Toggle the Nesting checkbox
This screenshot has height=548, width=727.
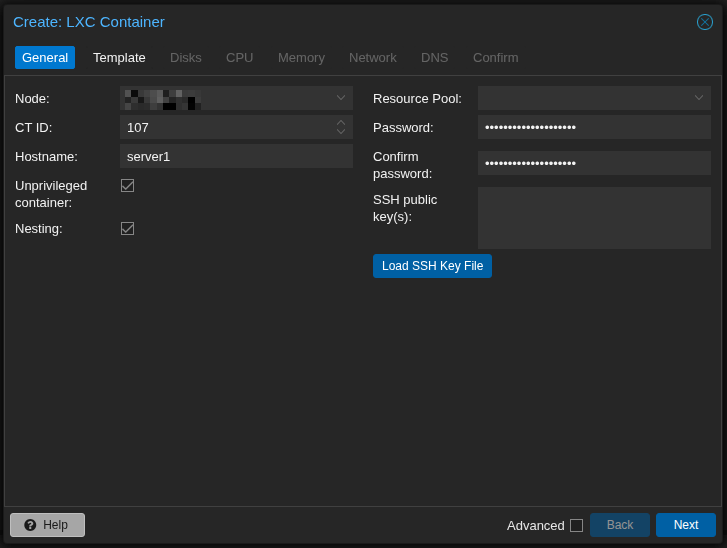coord(127,228)
